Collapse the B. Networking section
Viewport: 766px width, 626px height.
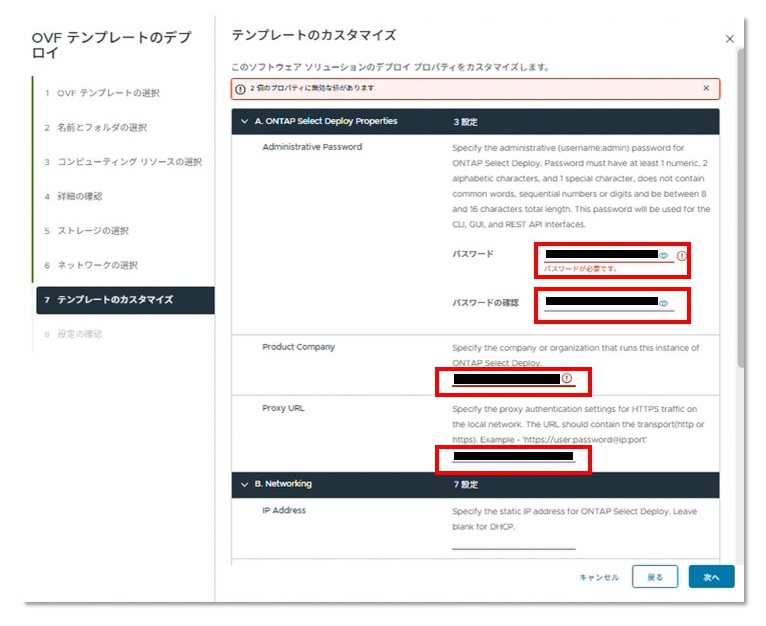[x=244, y=484]
